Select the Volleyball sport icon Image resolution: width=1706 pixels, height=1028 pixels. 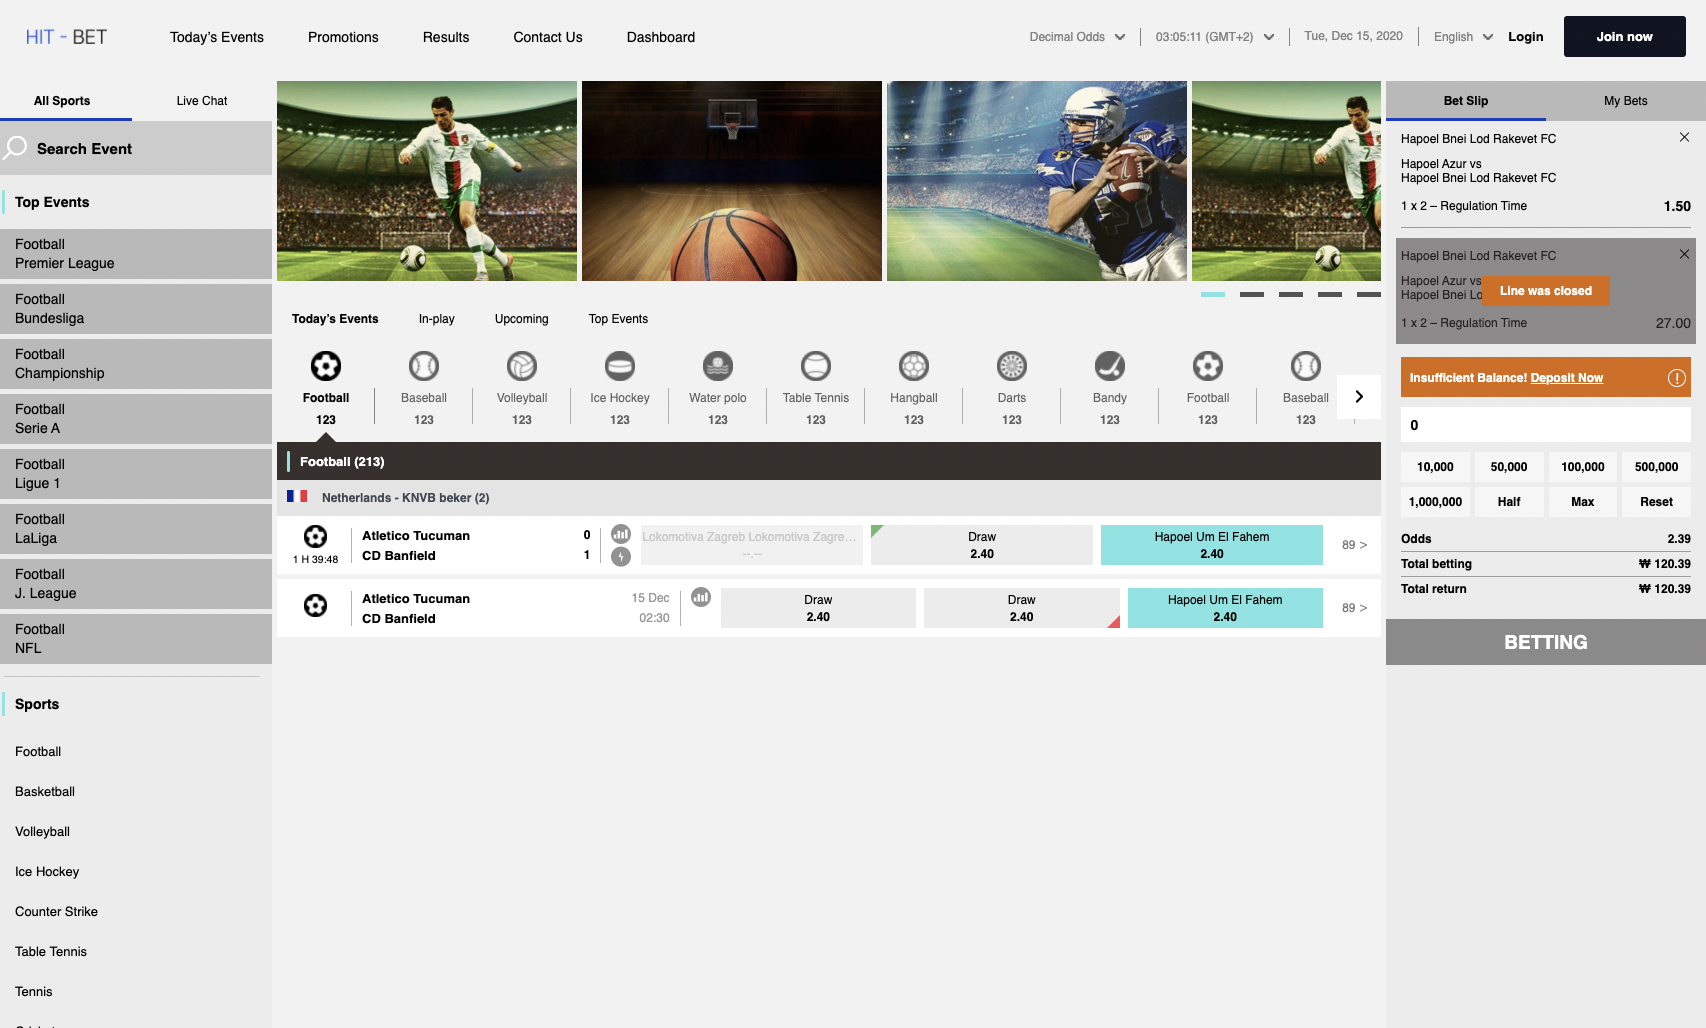pos(521,367)
